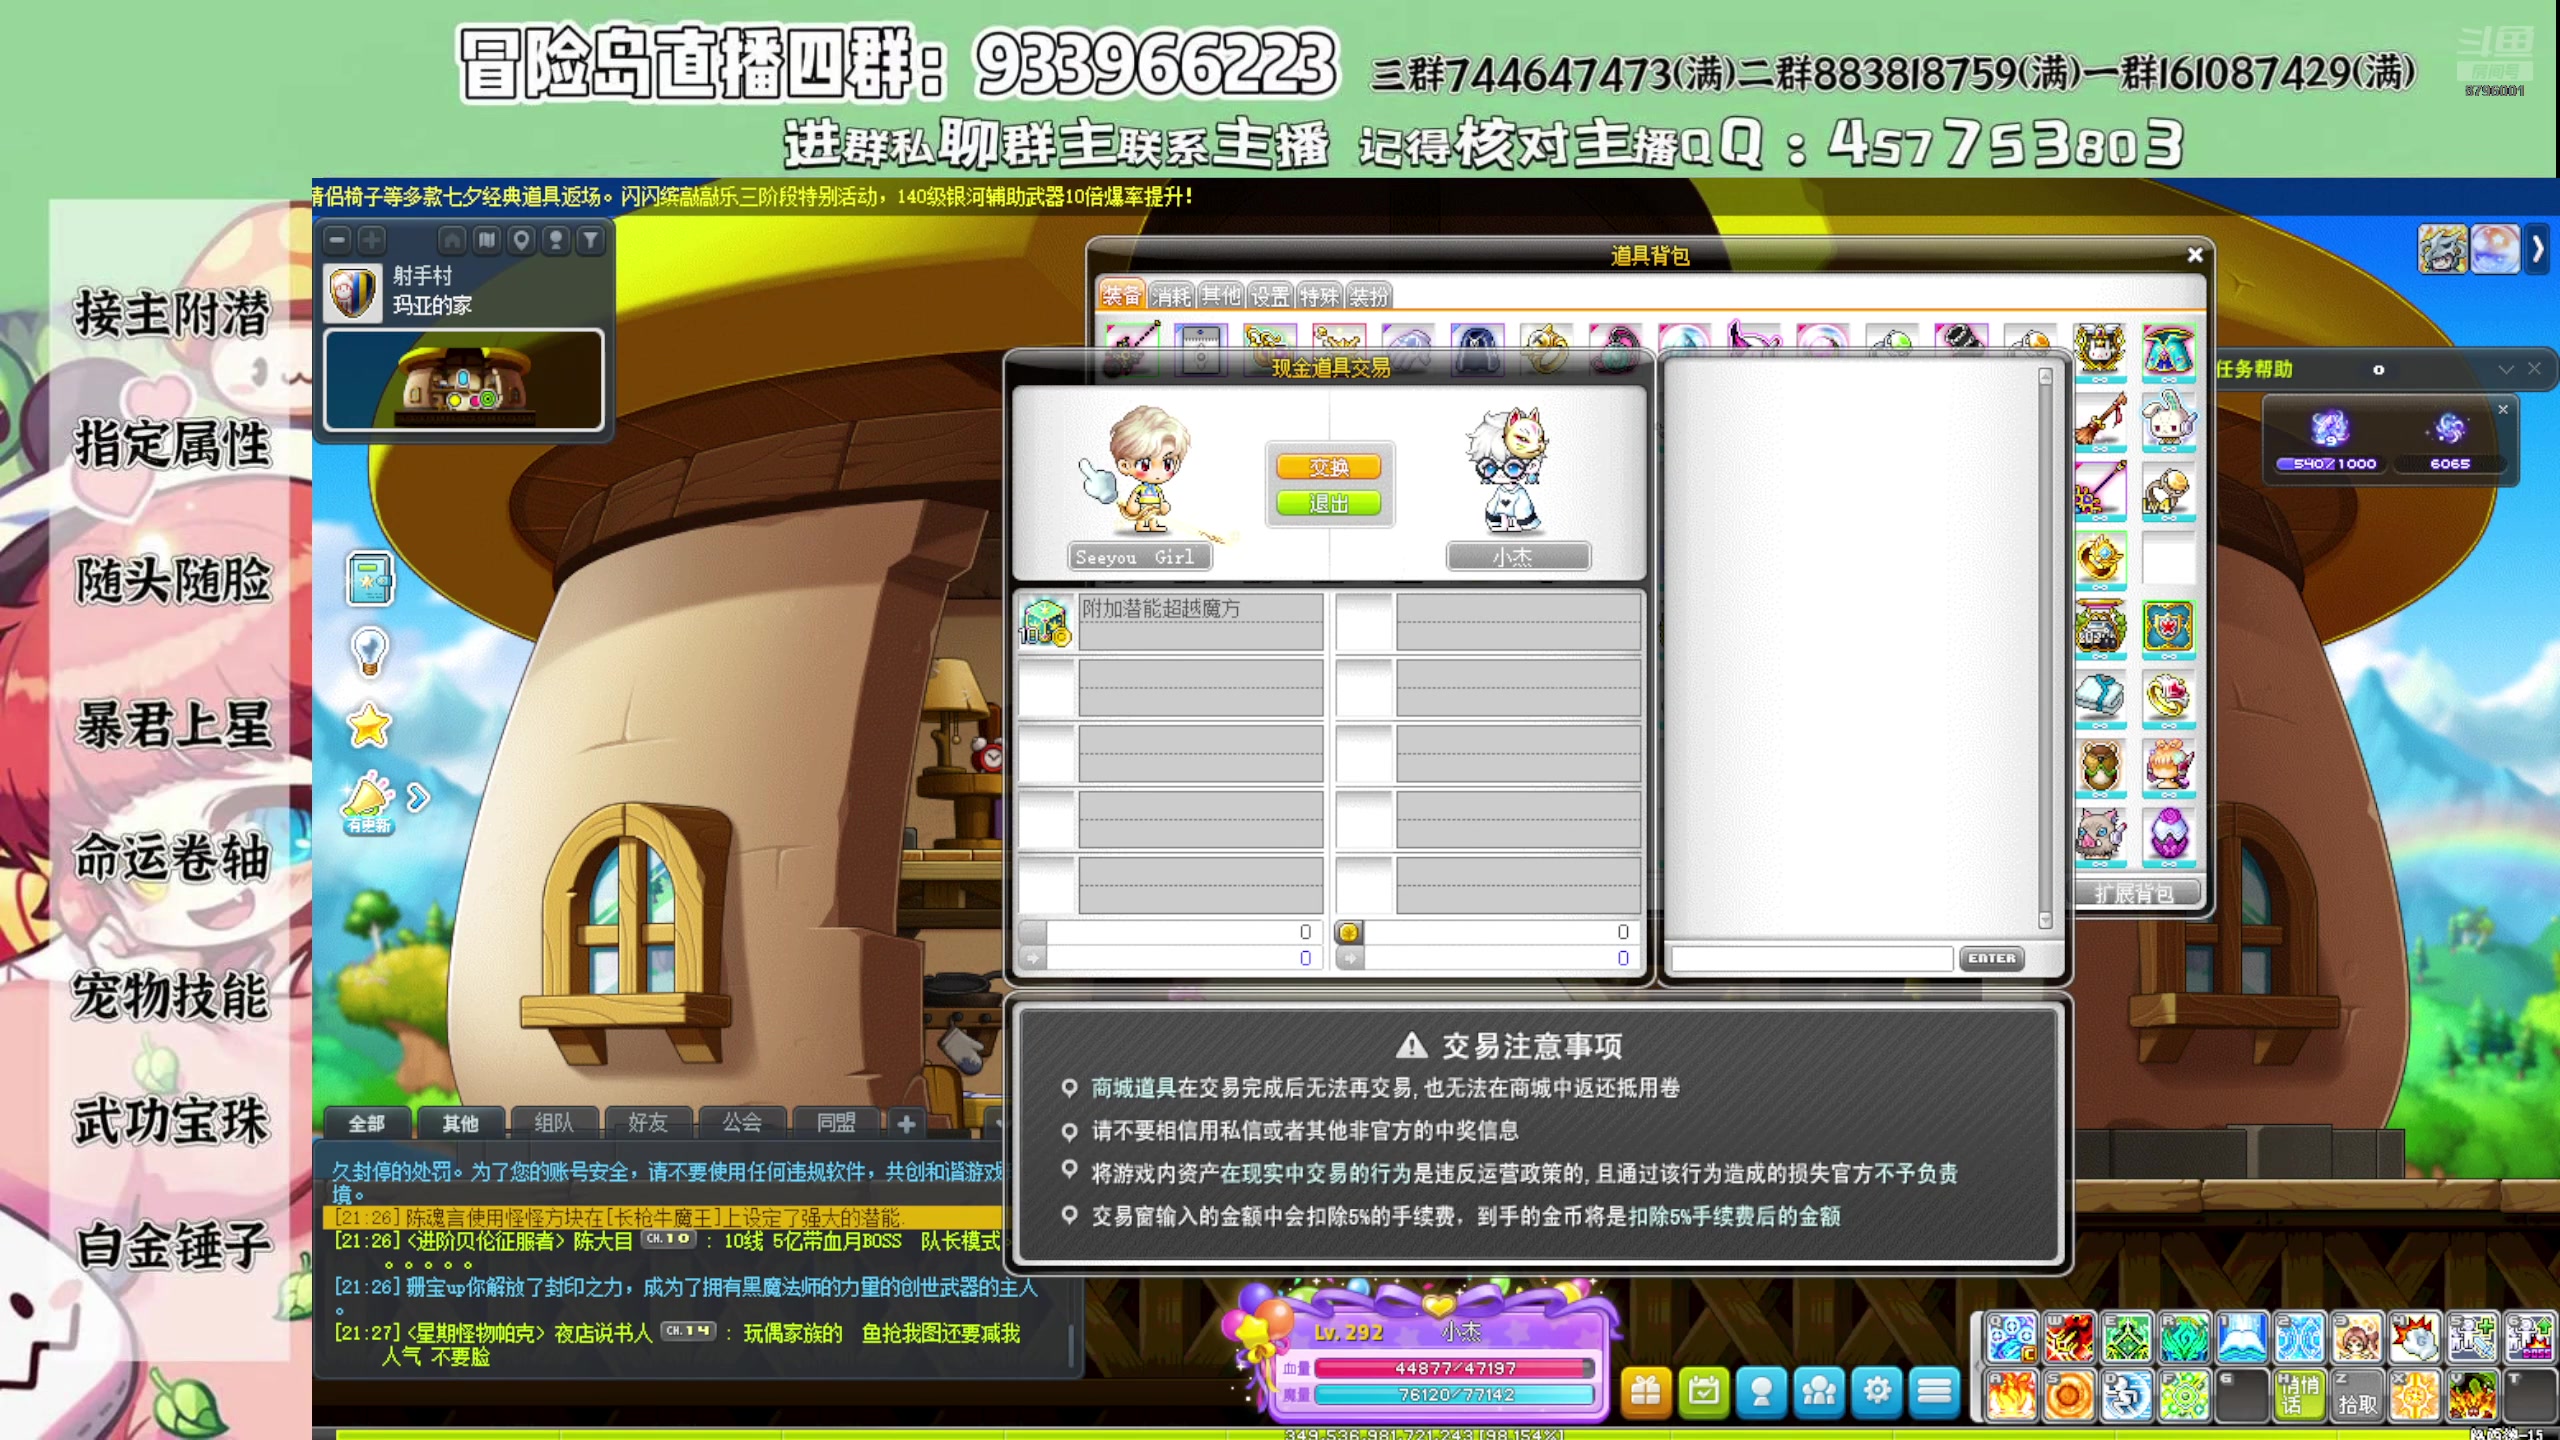
Task: Select the D-key running figure skill
Action: click(x=2127, y=1395)
